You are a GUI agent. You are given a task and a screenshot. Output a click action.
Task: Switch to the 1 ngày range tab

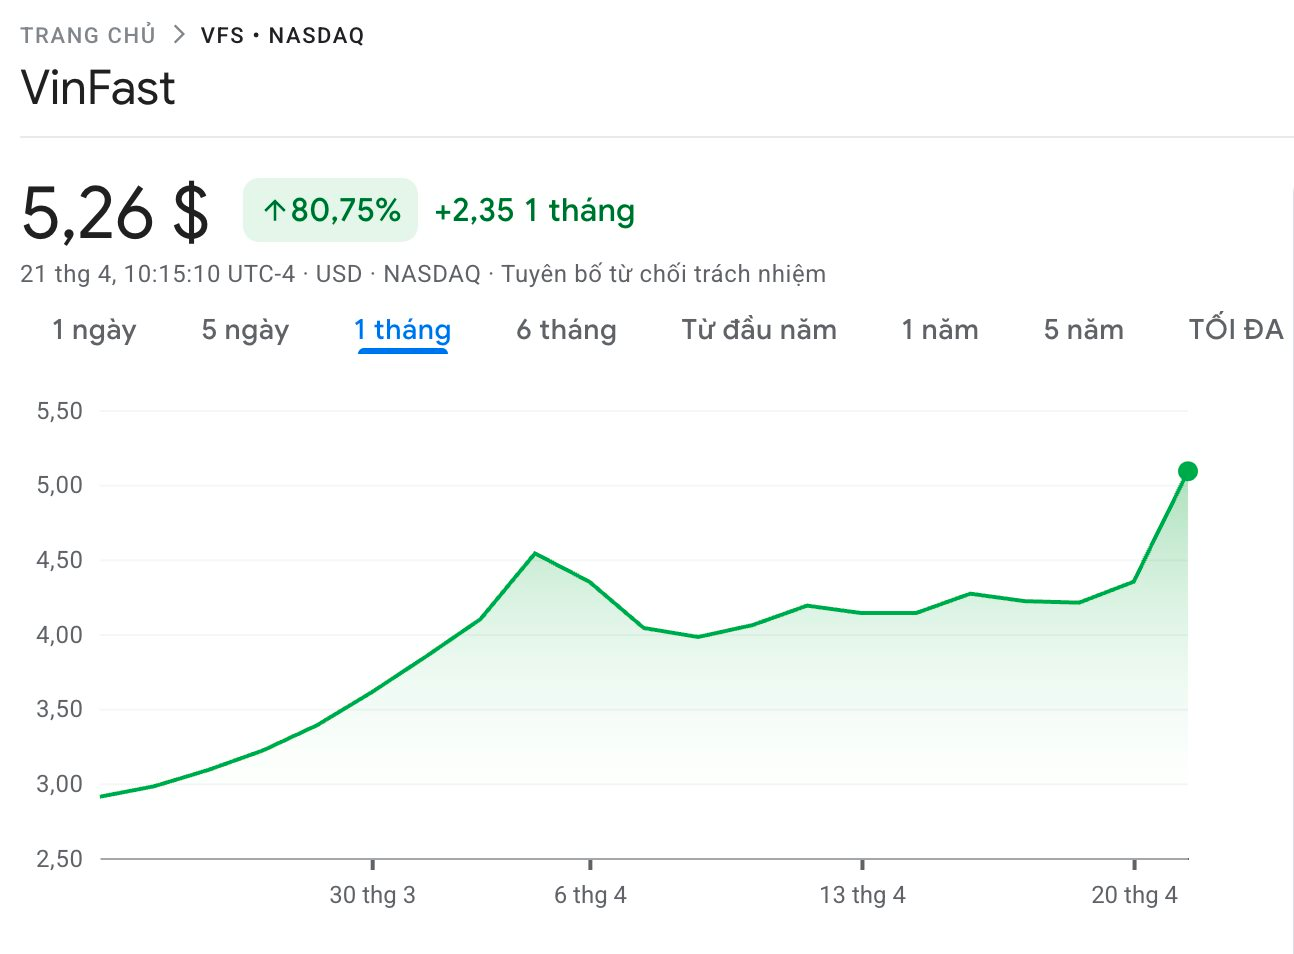[94, 330]
